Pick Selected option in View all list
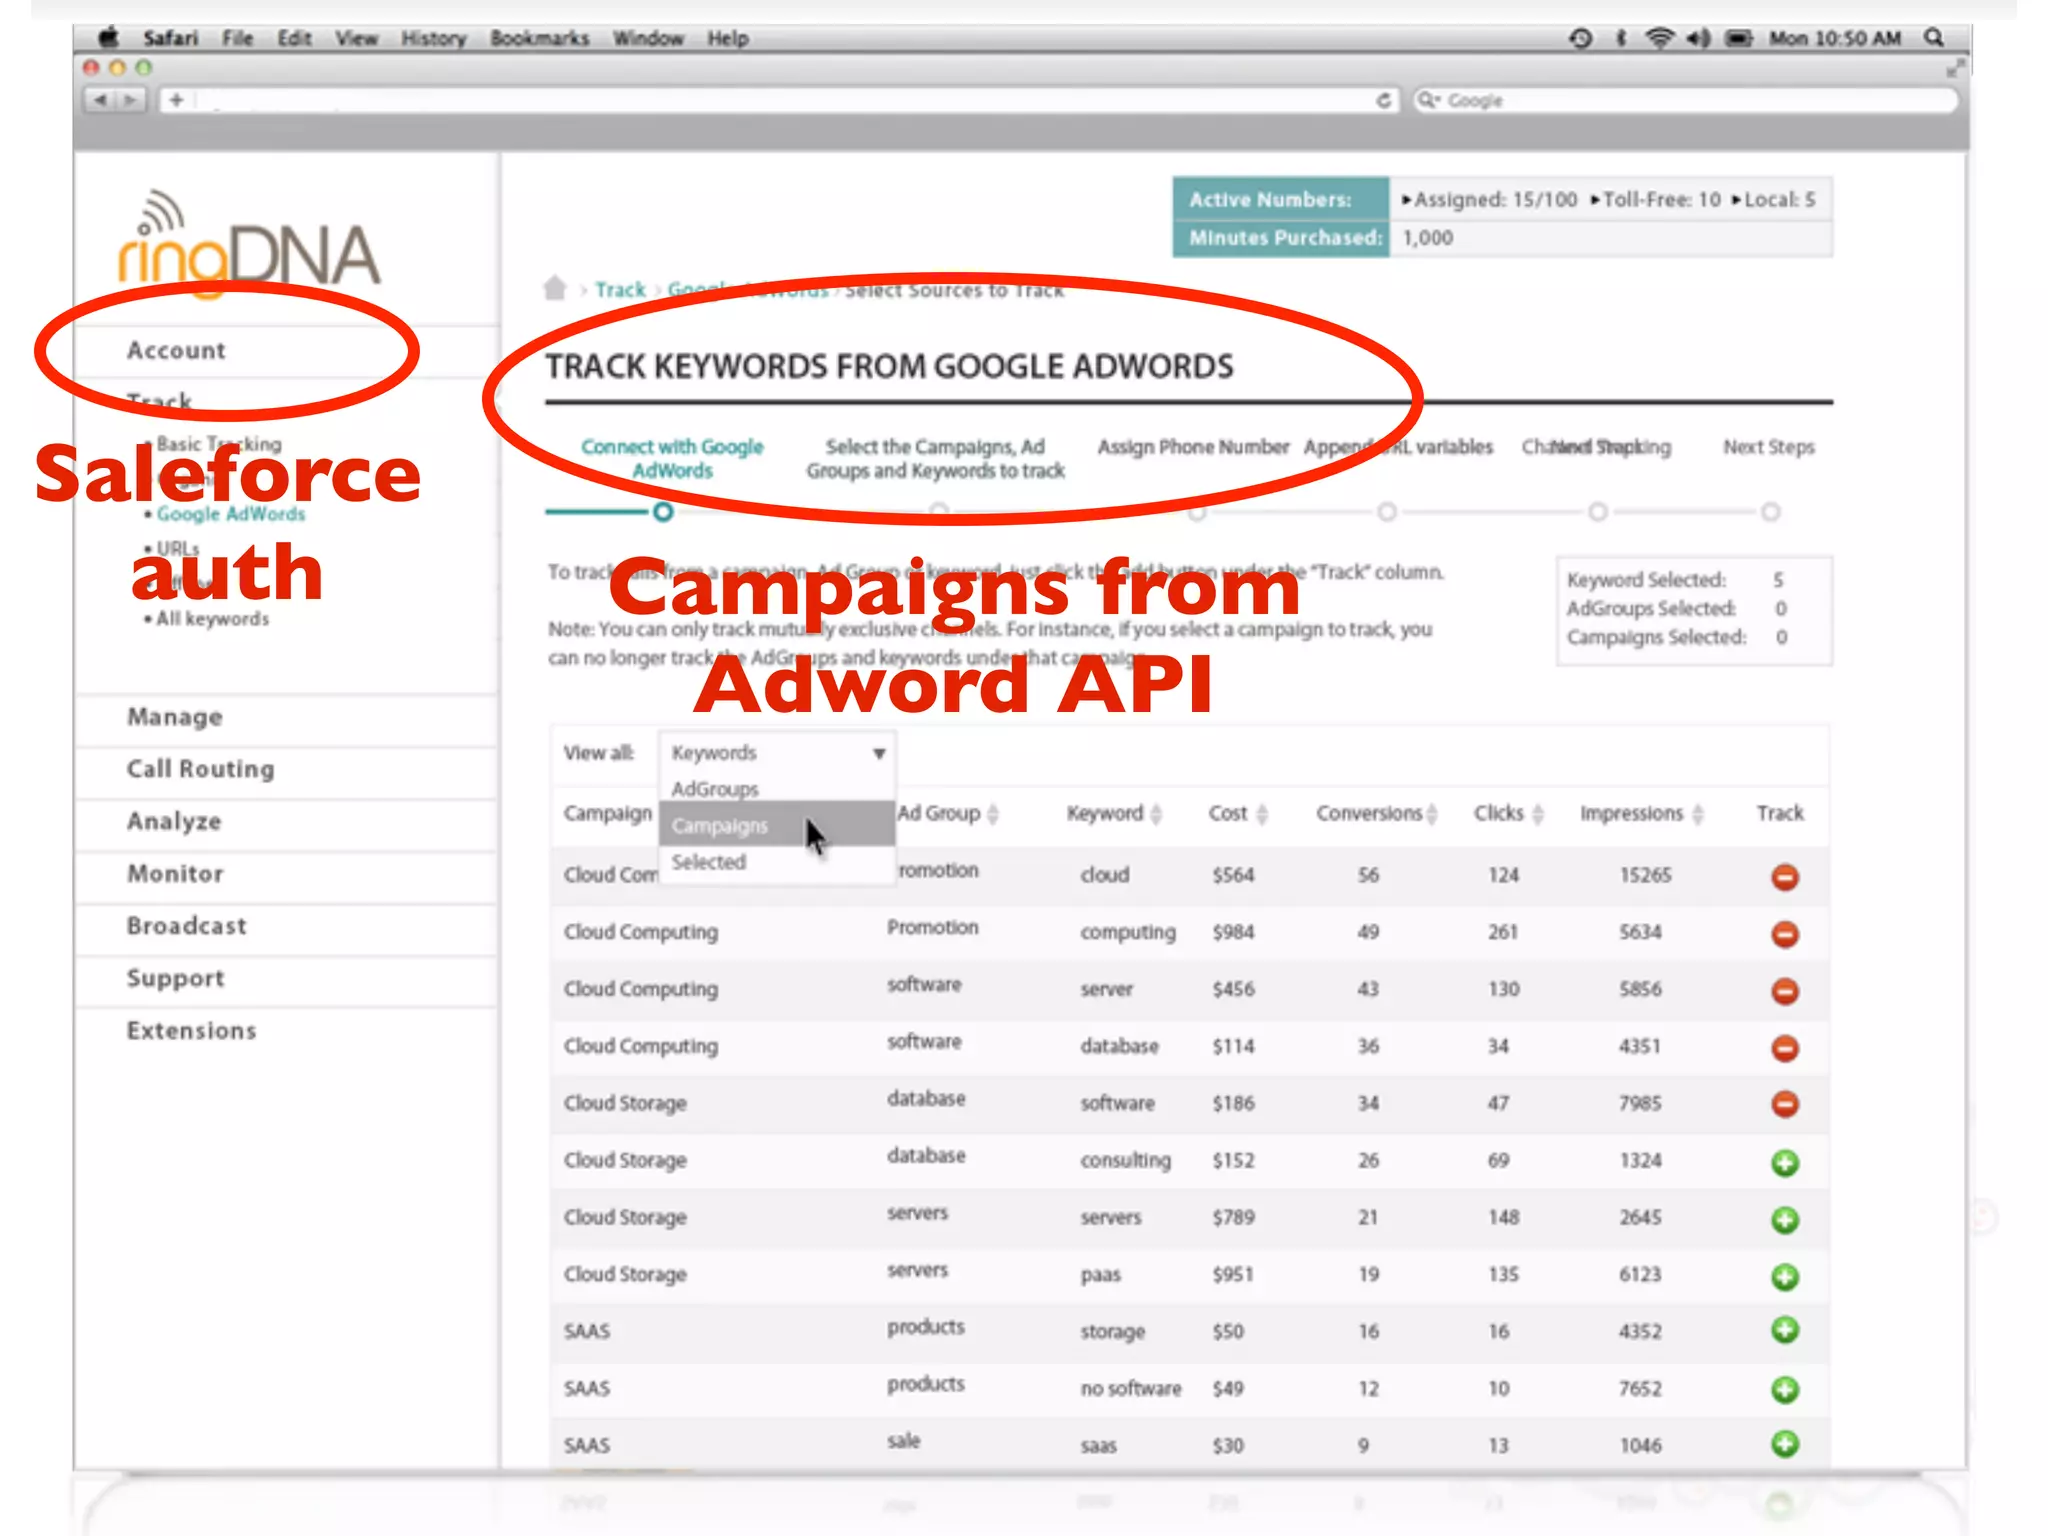Viewport: 2048px width, 1536px height. (x=709, y=862)
